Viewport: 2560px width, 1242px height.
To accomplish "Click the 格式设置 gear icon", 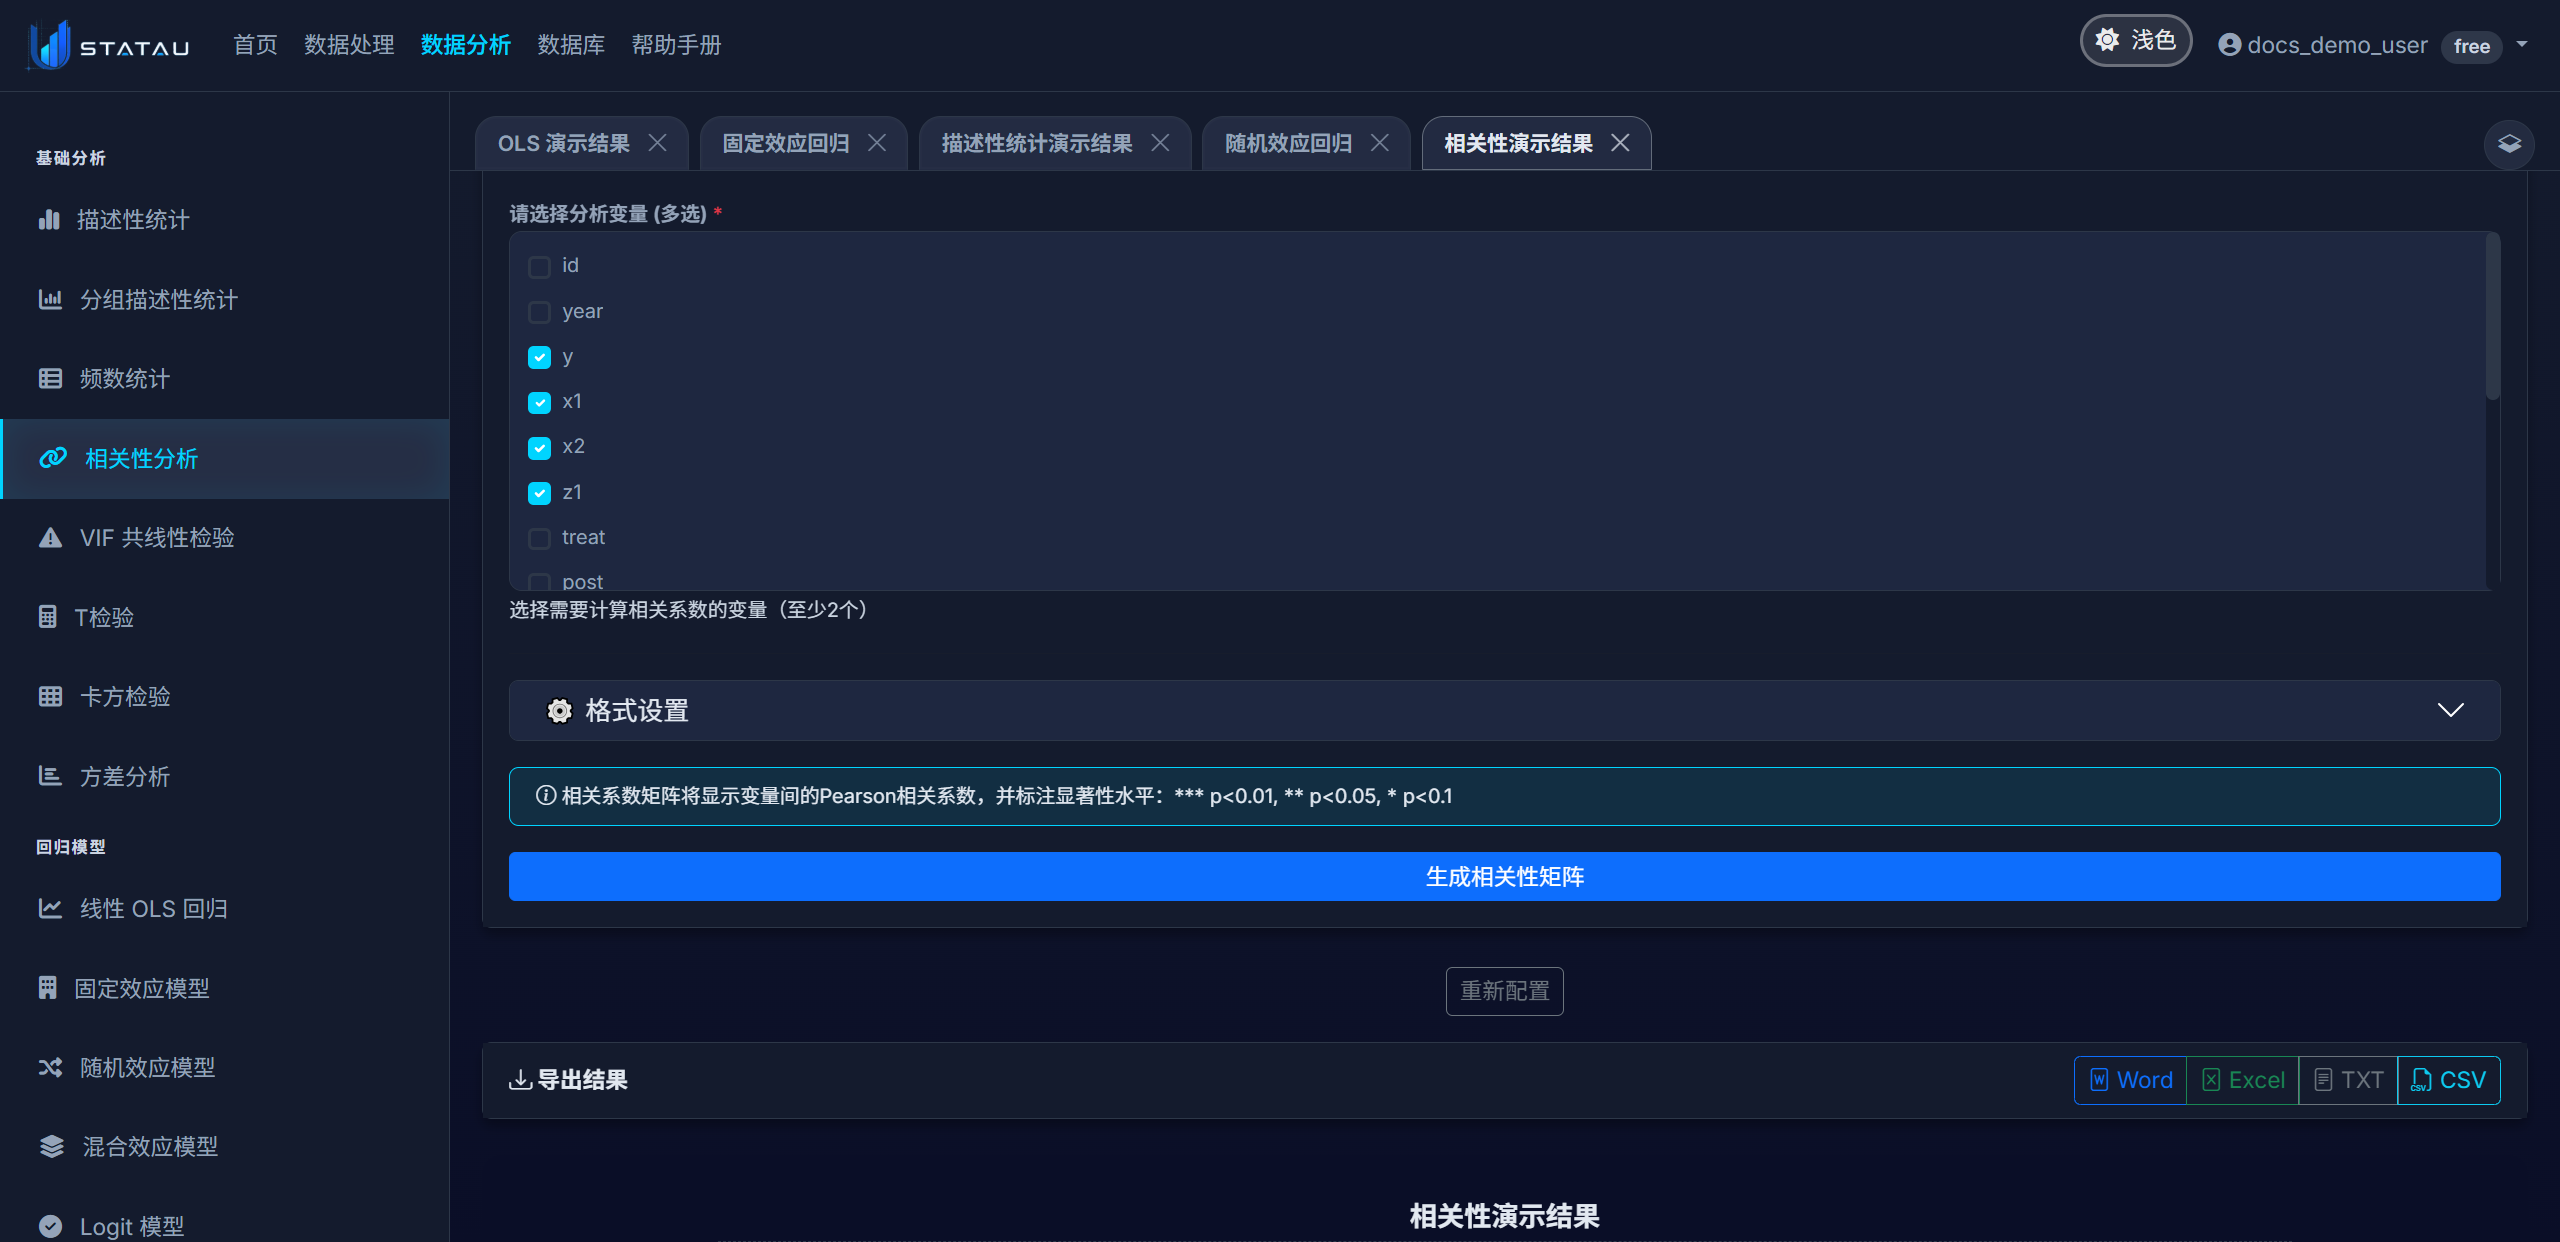I will coord(560,711).
